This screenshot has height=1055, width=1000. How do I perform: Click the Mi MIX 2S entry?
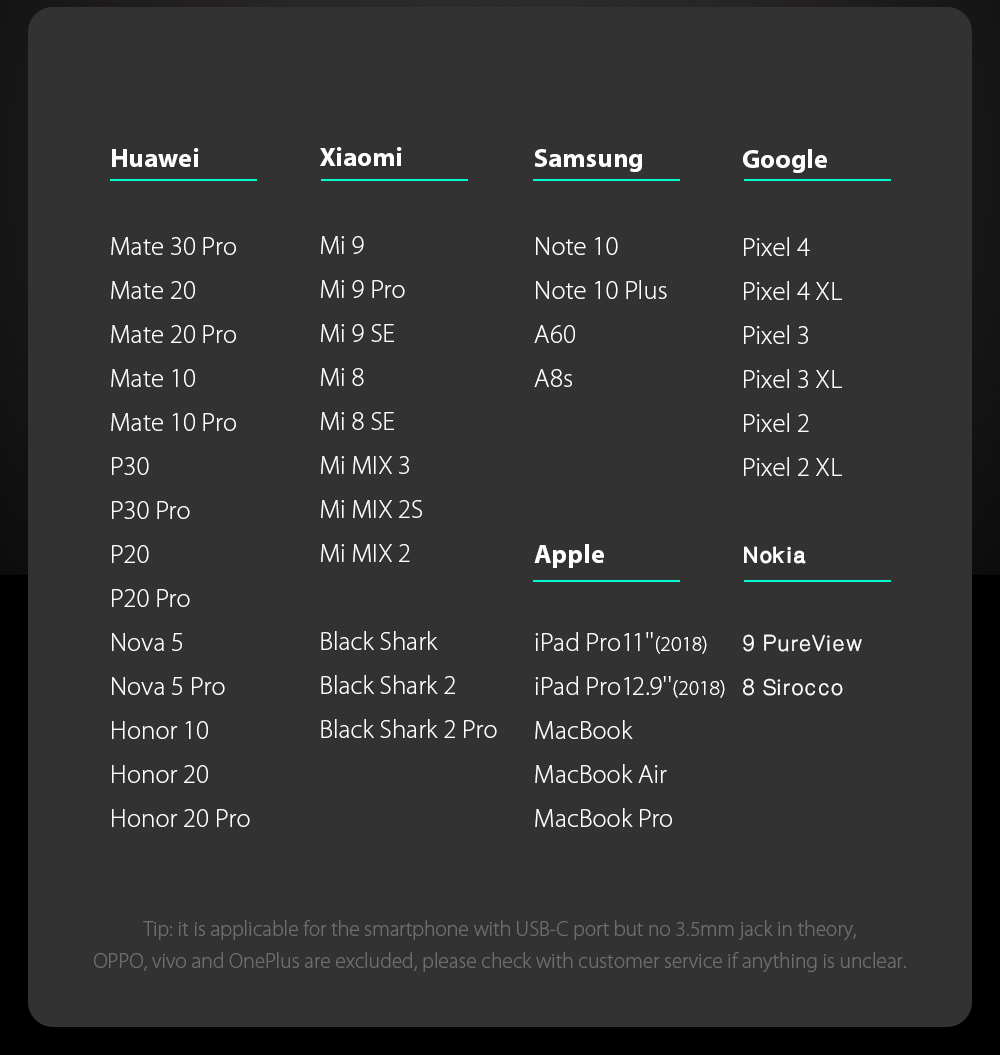(371, 509)
